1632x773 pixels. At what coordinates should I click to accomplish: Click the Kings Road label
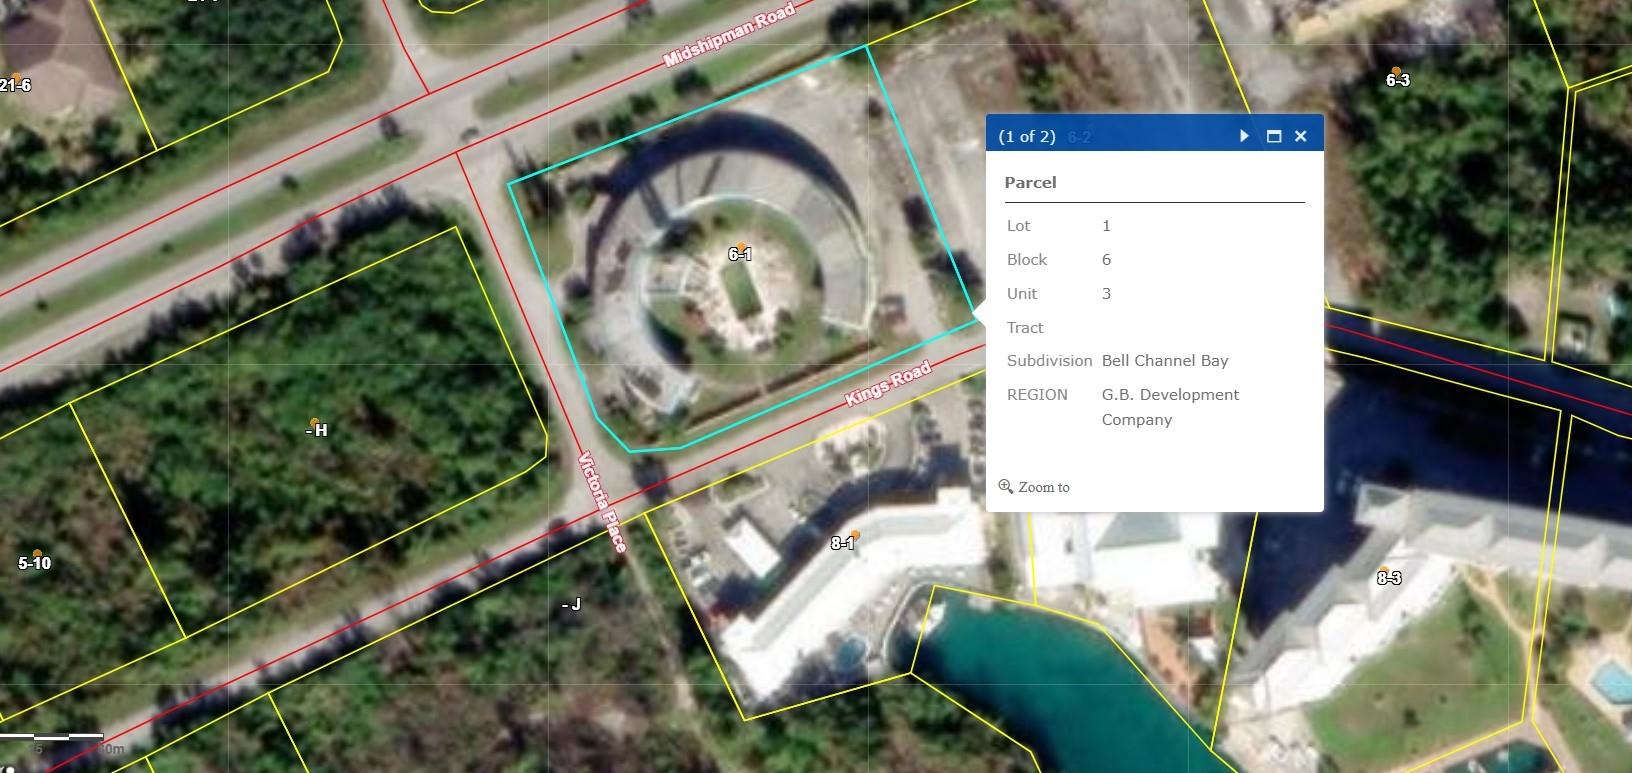pyautogui.click(x=888, y=384)
